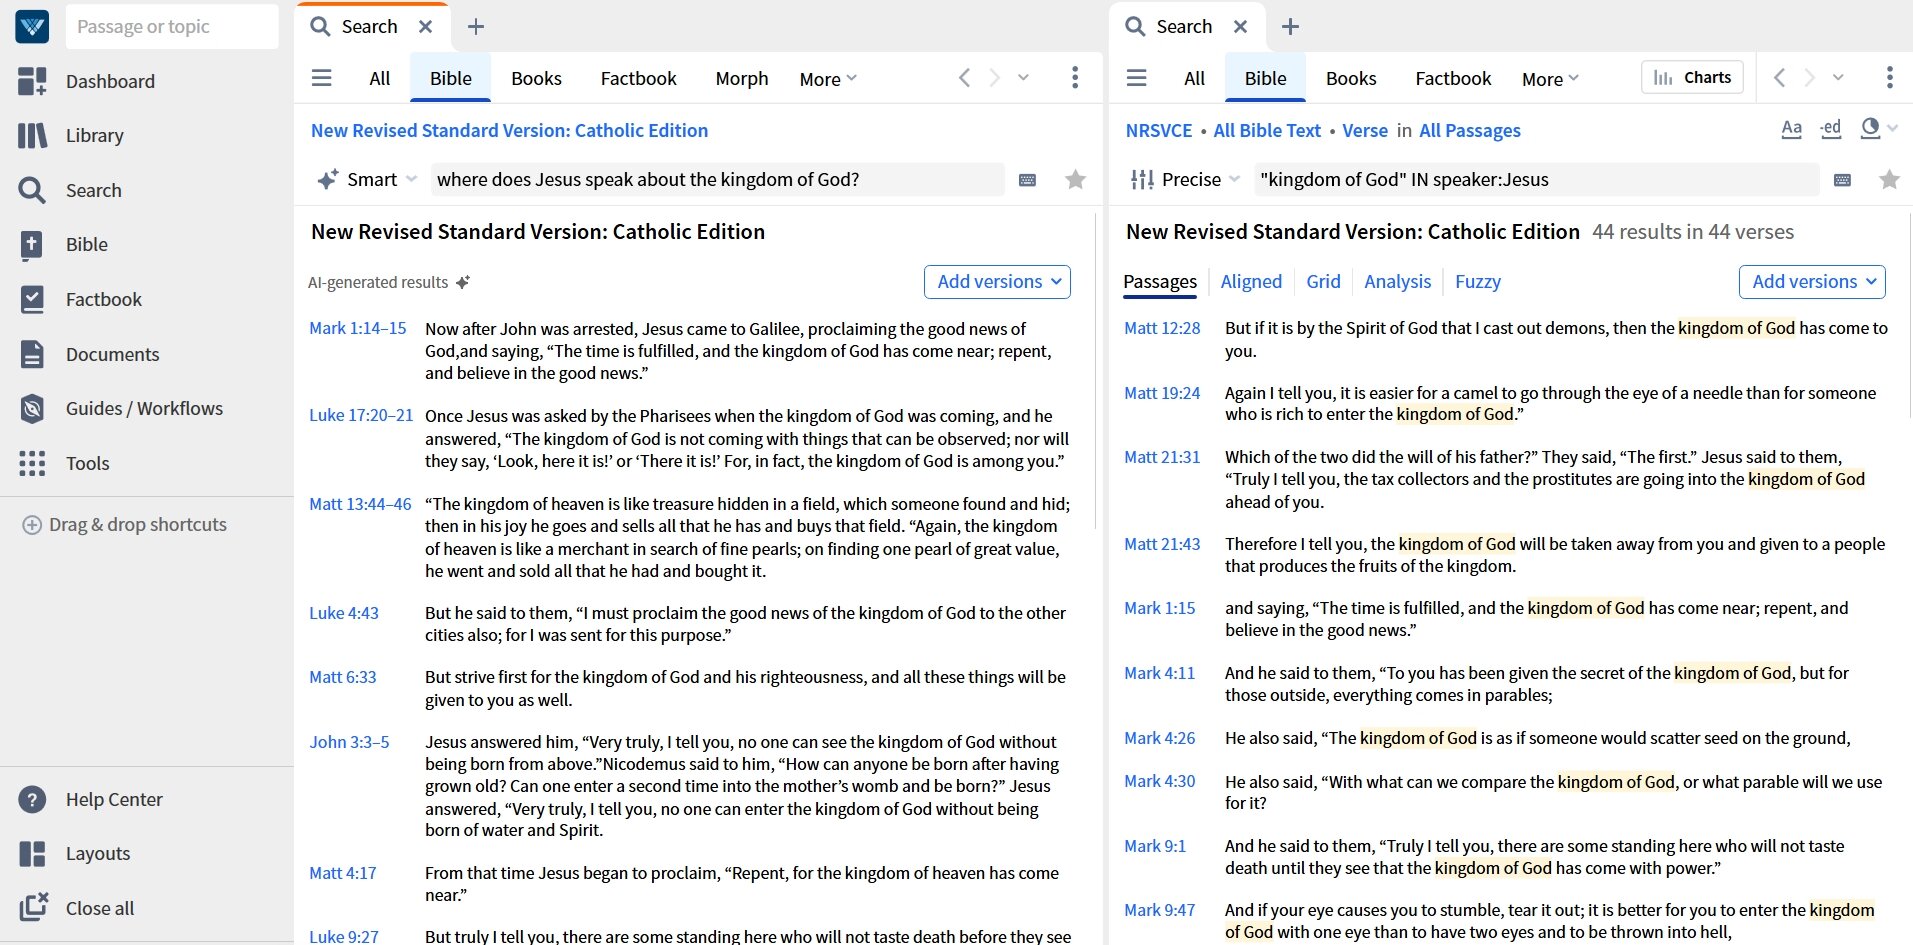Open Add versions in right panel
The width and height of the screenshot is (1913, 945).
[x=1812, y=282]
